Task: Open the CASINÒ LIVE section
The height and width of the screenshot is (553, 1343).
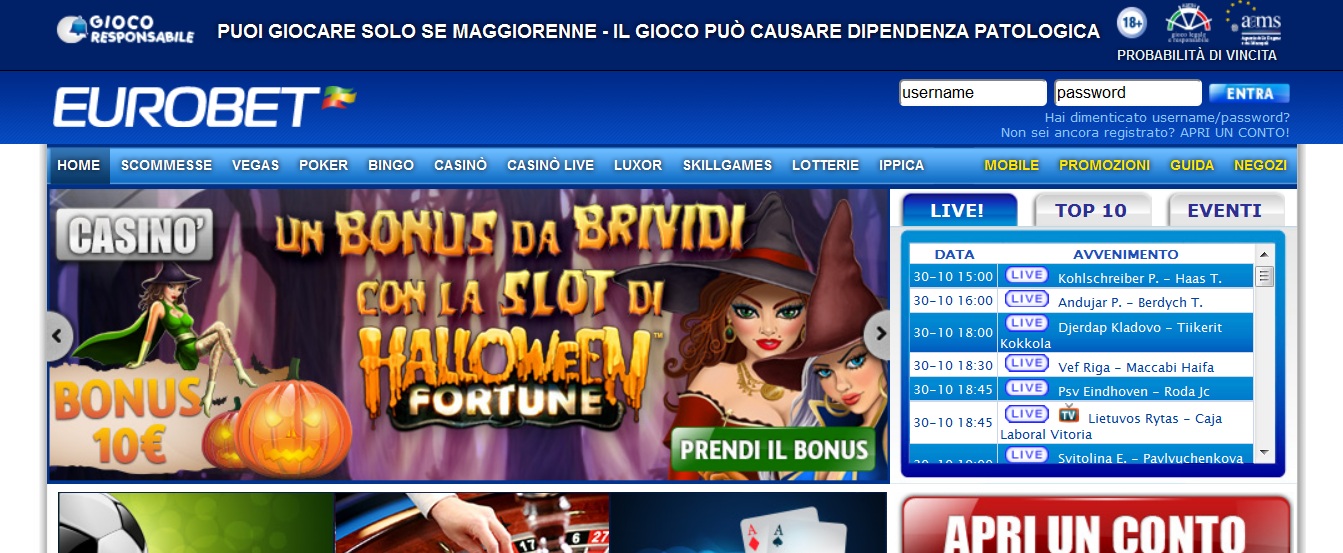Action: (x=550, y=165)
